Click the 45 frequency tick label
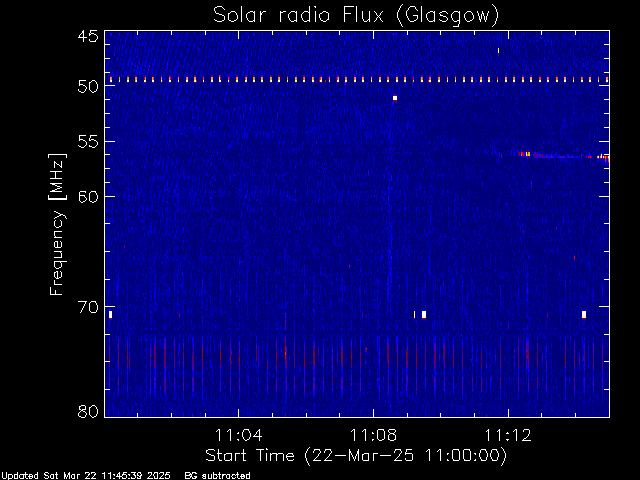 coord(88,36)
